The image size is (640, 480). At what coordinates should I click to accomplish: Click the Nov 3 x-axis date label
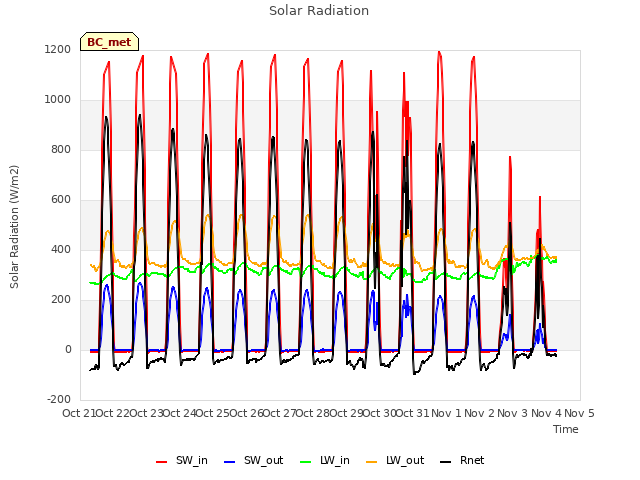pos(513,413)
